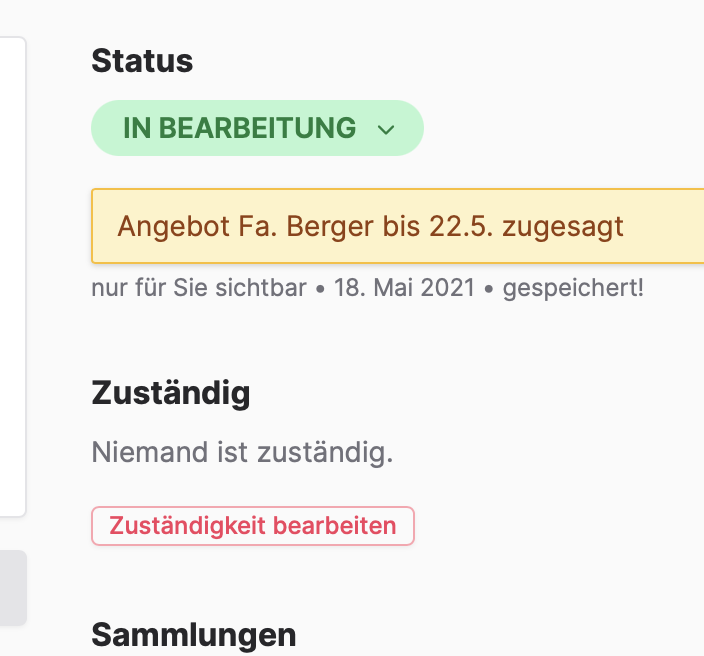Click the Zuständigkeit bearbeiten button

pos(252,526)
